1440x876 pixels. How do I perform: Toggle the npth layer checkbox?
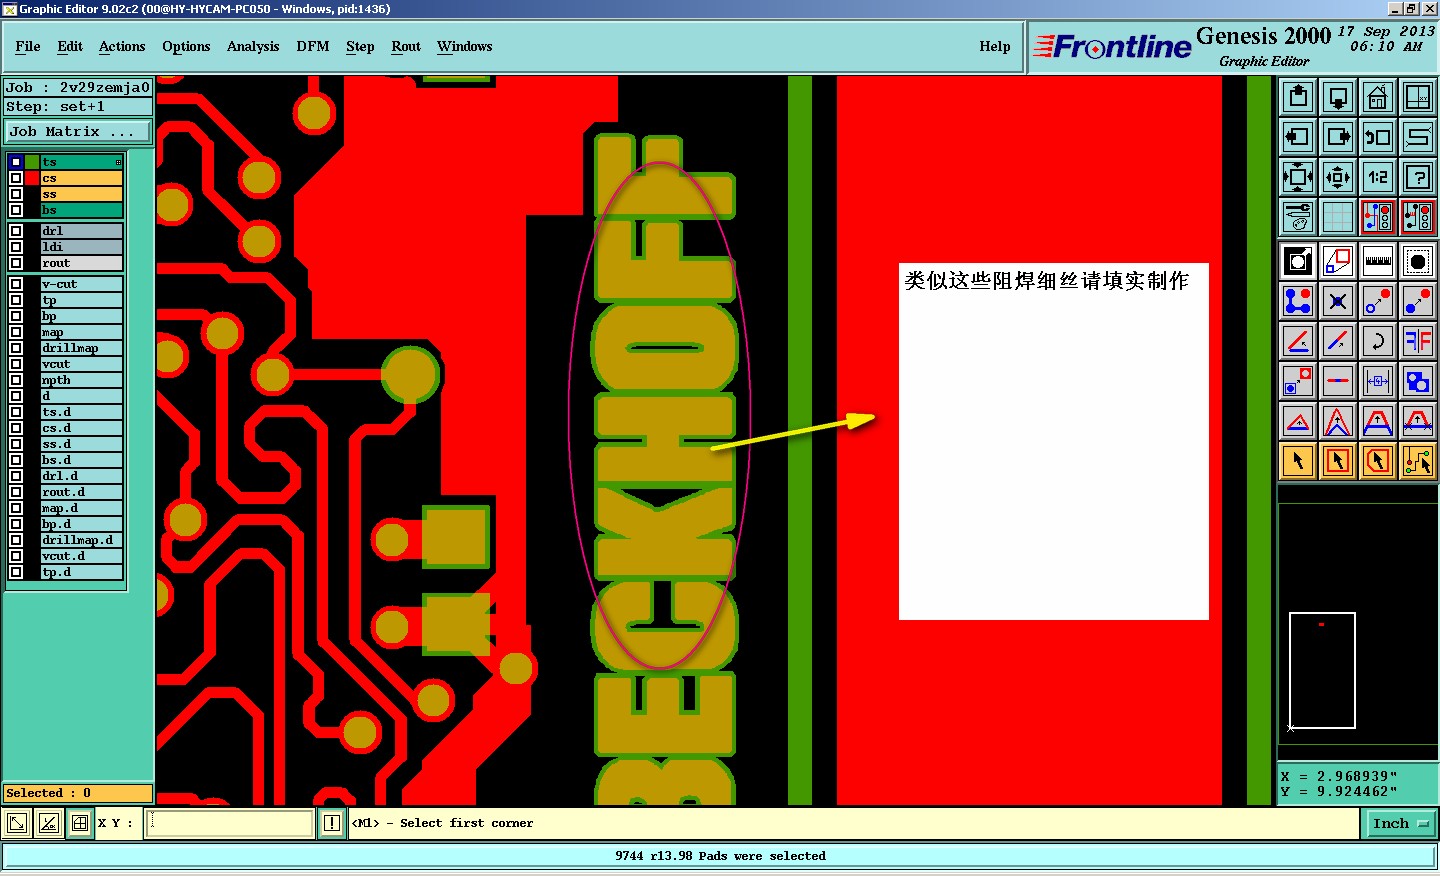point(16,380)
